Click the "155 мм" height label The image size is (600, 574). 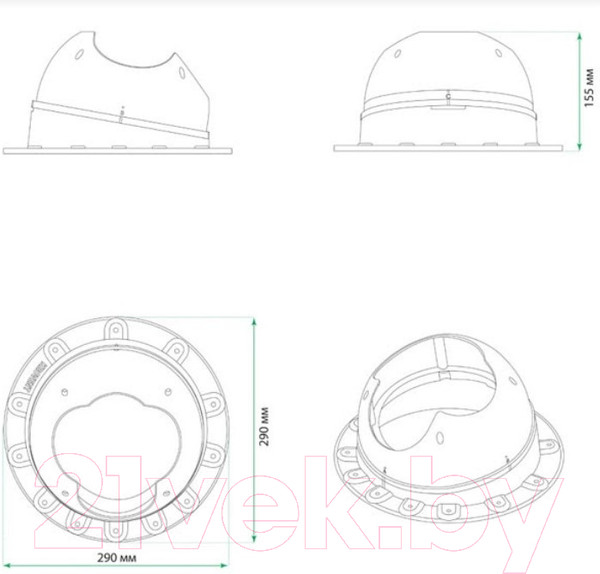click(590, 90)
